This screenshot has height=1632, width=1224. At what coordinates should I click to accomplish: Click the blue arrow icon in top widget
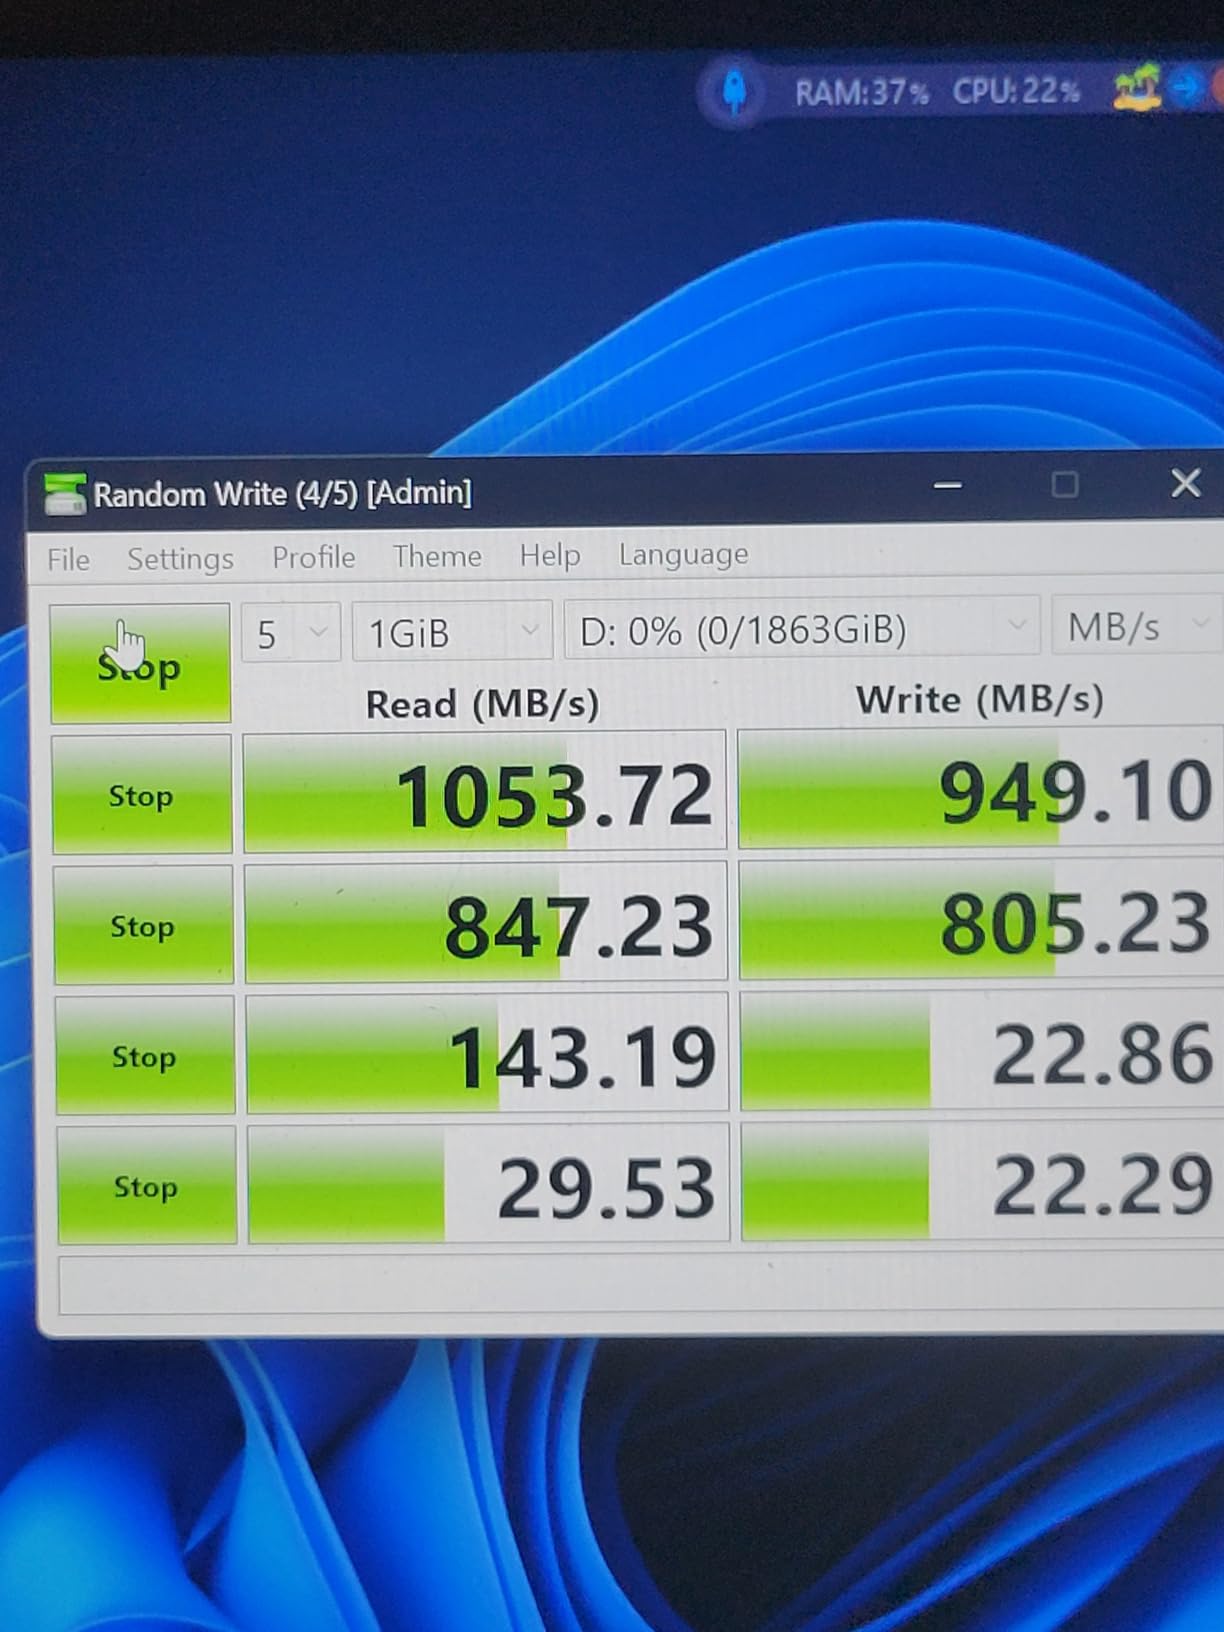tap(1186, 88)
